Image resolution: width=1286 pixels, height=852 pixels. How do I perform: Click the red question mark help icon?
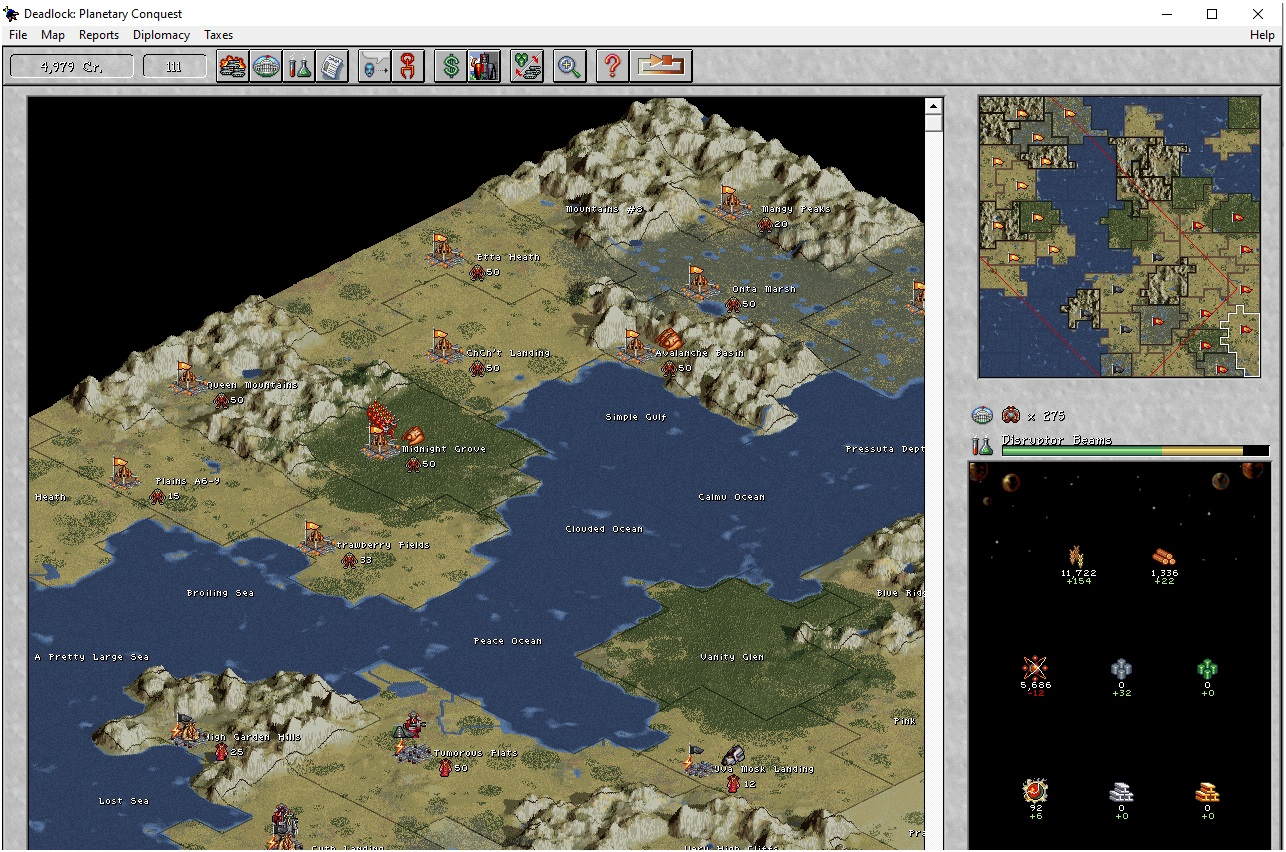(612, 67)
